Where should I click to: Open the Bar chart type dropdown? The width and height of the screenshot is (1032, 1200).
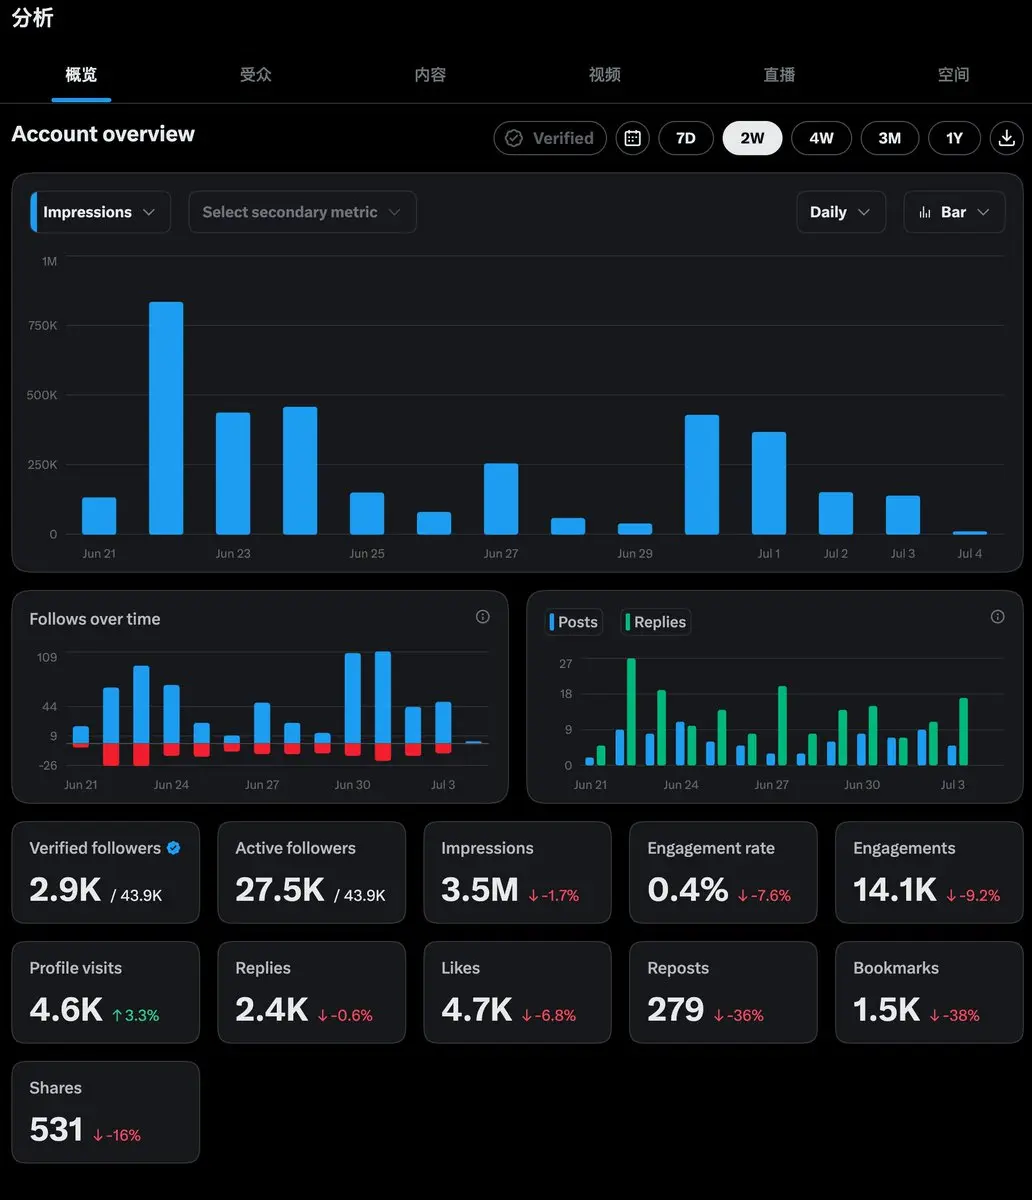point(954,212)
